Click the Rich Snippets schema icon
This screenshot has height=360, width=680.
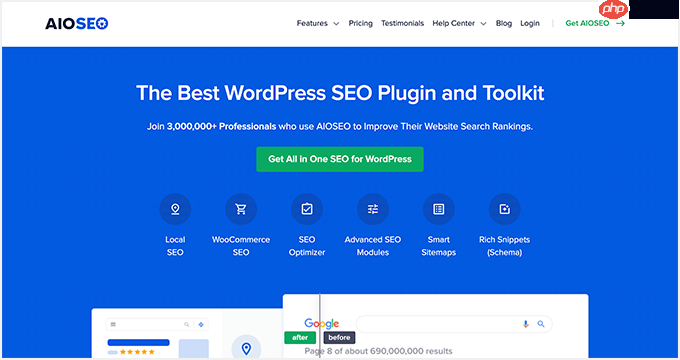[x=505, y=209]
